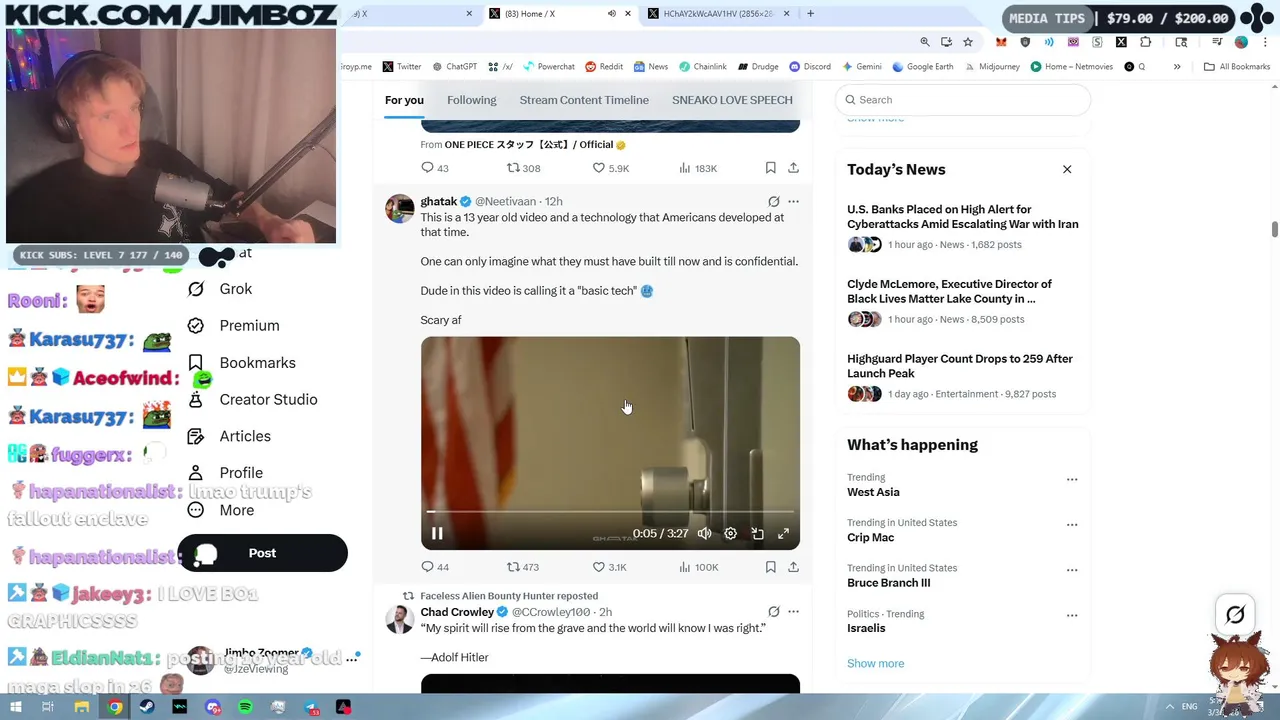Close the Today's News panel
The height and width of the screenshot is (720, 1280).
(1067, 169)
